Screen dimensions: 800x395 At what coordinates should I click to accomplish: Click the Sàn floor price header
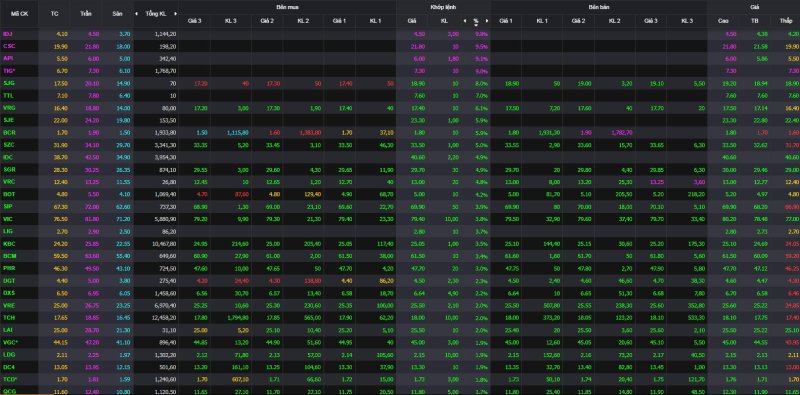(x=117, y=14)
